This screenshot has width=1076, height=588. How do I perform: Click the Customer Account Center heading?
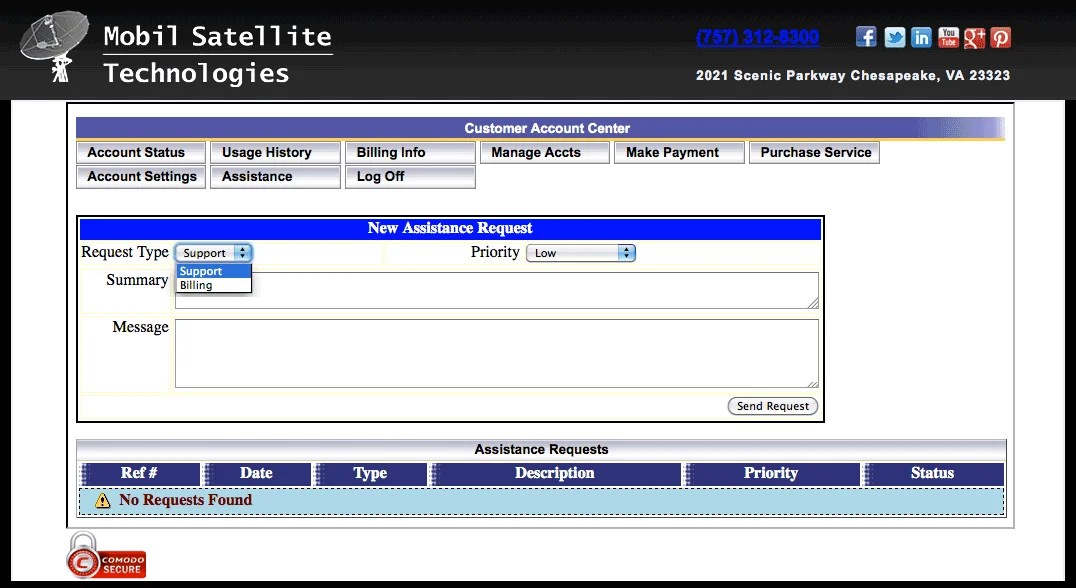tap(547, 128)
